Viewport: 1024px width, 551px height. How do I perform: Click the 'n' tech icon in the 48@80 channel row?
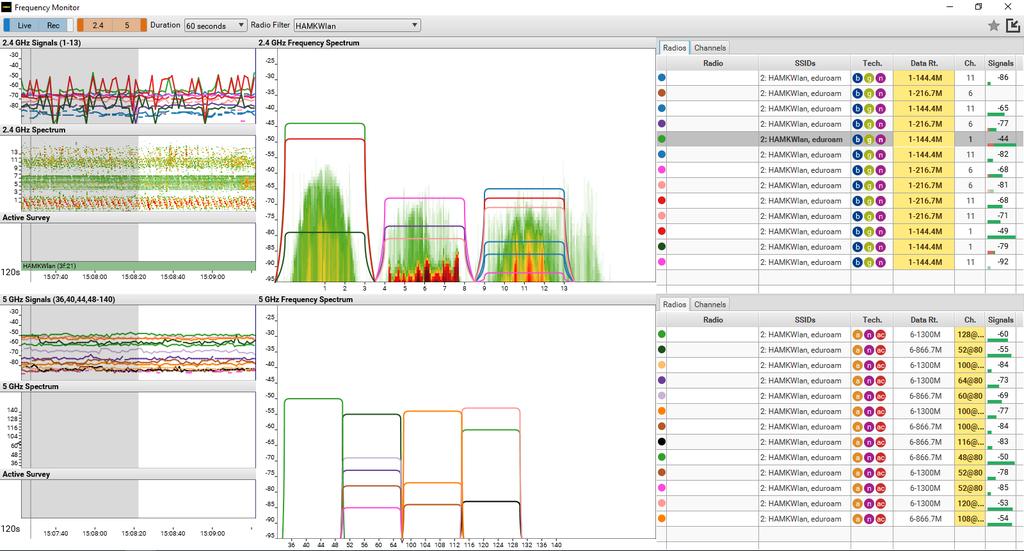[x=869, y=458]
